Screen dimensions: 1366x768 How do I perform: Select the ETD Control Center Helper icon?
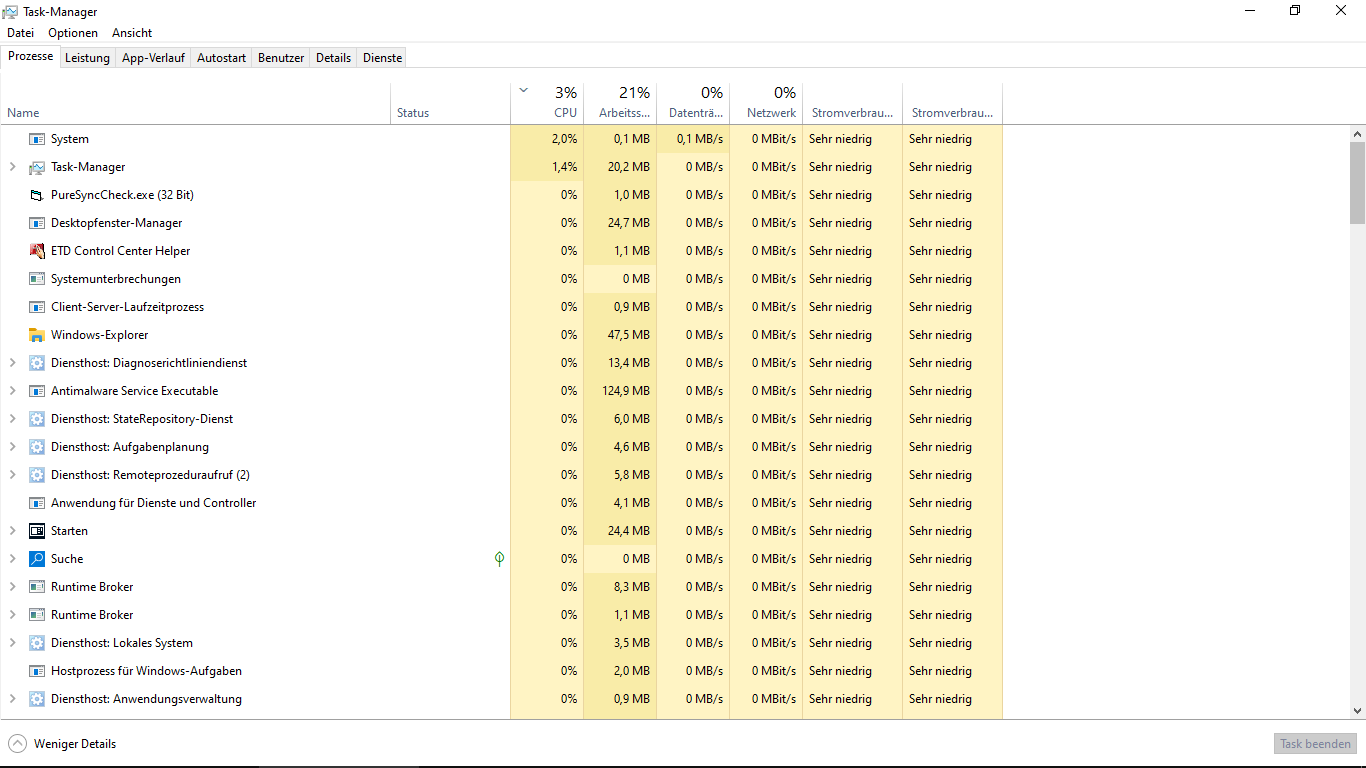click(x=37, y=251)
